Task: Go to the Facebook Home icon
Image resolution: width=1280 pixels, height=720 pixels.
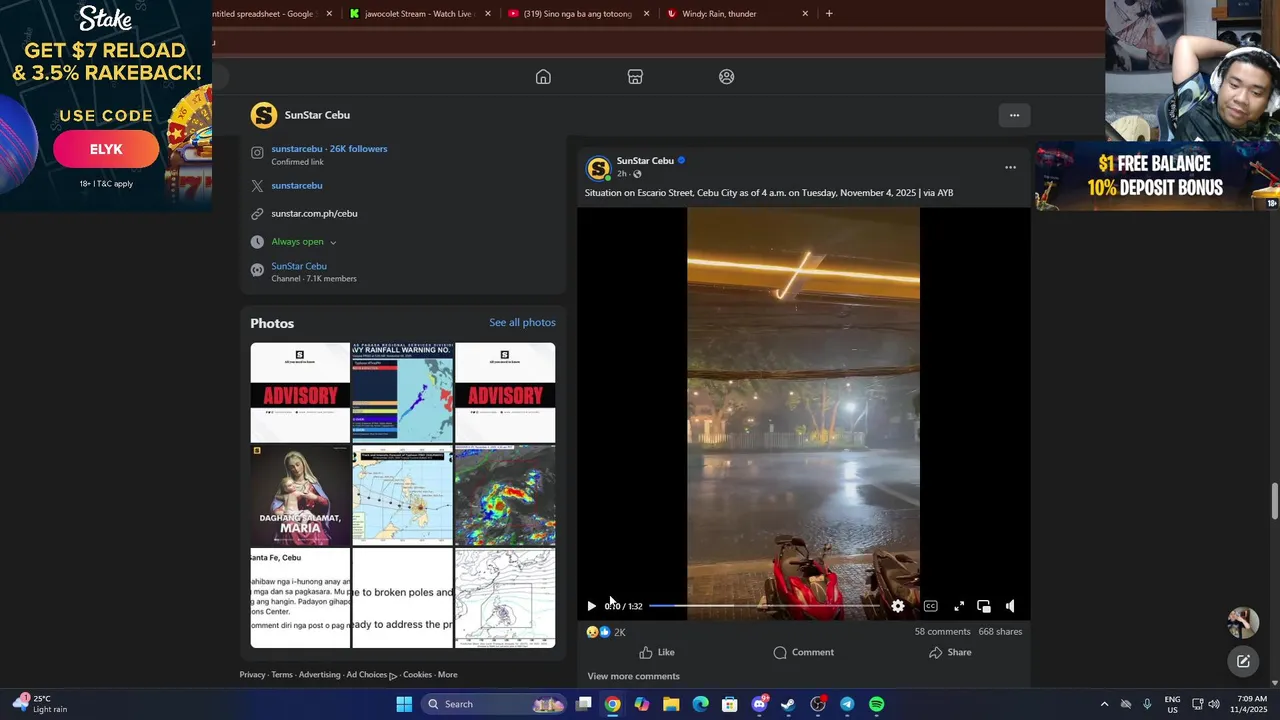Action: pyautogui.click(x=543, y=77)
